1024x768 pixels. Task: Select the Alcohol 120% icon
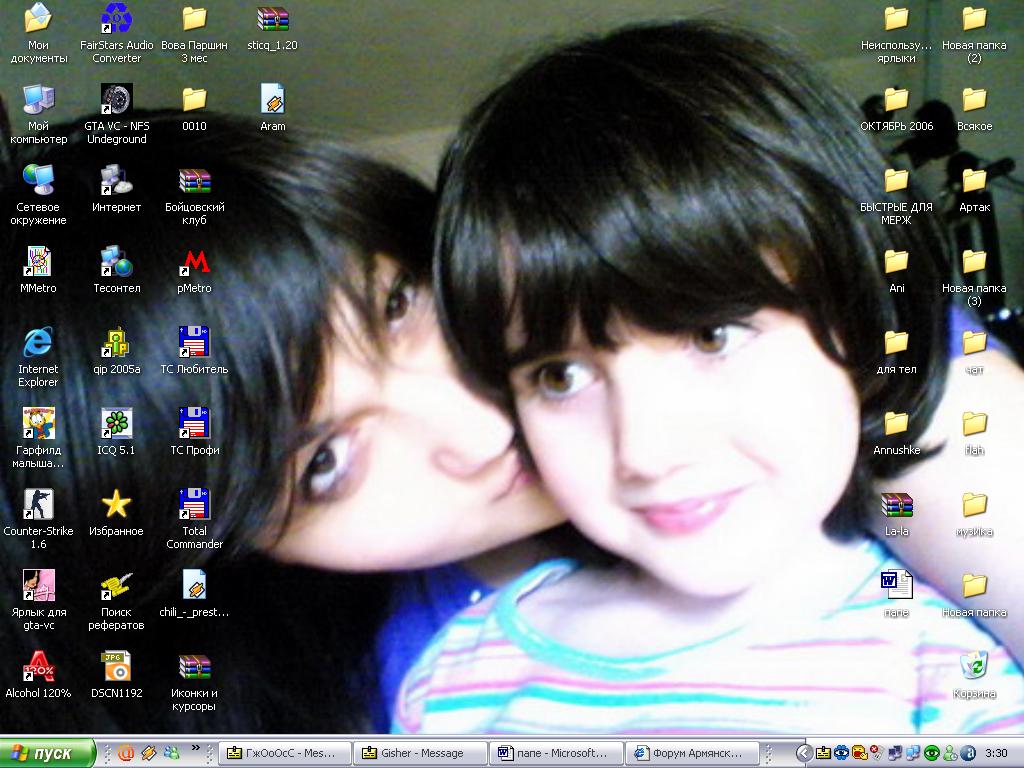(38, 667)
